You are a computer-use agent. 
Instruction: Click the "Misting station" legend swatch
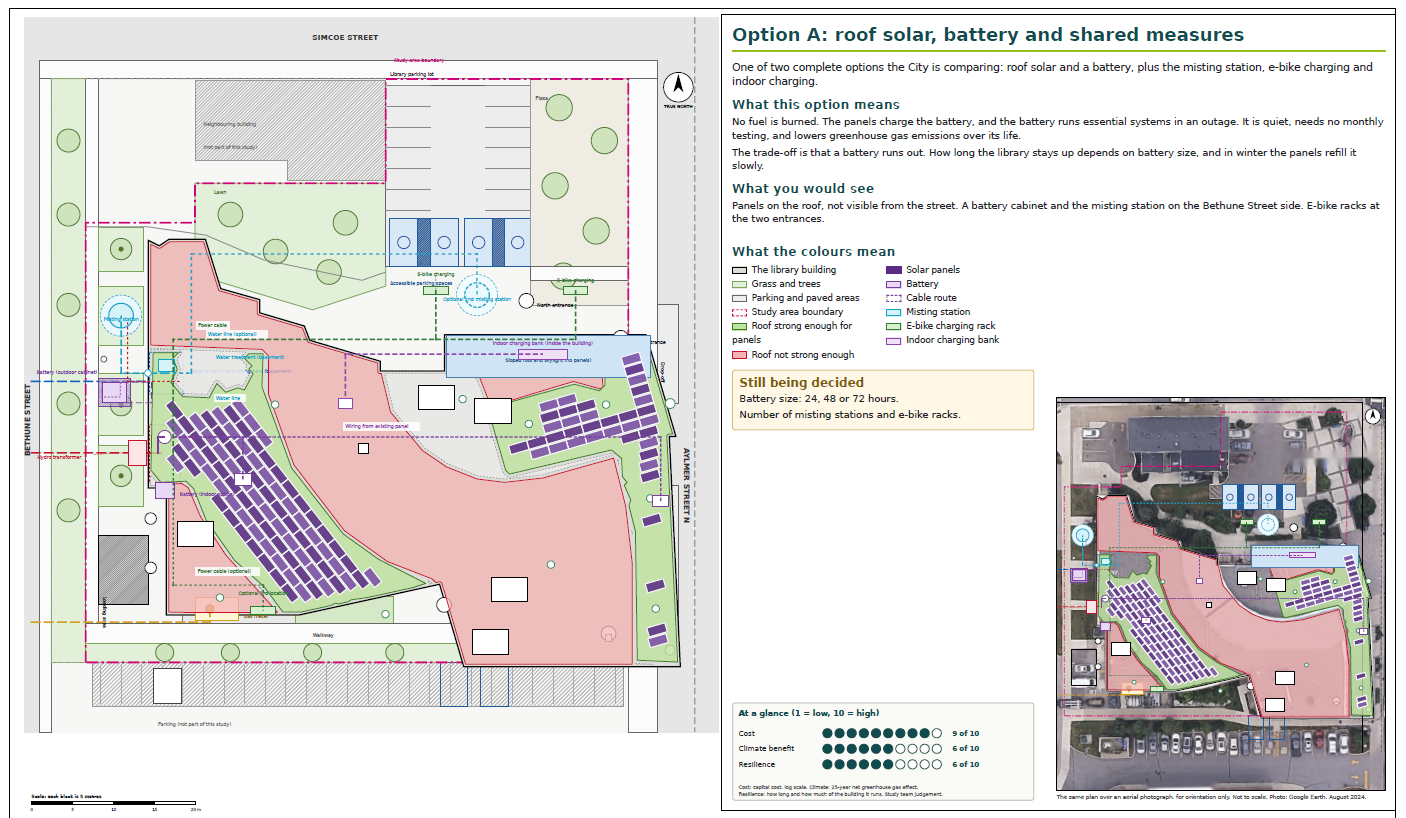895,312
